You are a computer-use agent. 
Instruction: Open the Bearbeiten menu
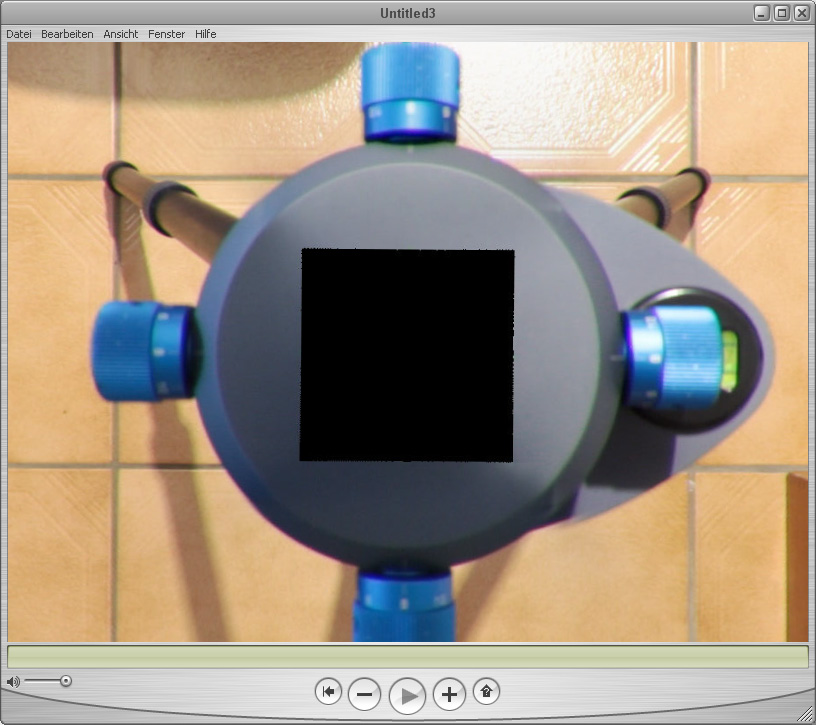(x=67, y=34)
